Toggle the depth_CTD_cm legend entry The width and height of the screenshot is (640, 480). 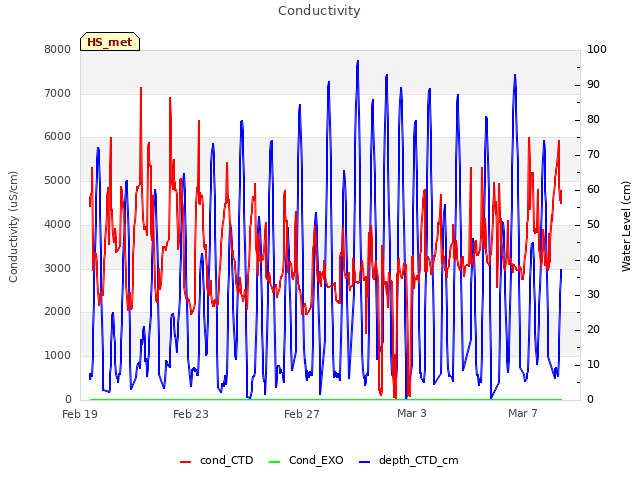409,460
